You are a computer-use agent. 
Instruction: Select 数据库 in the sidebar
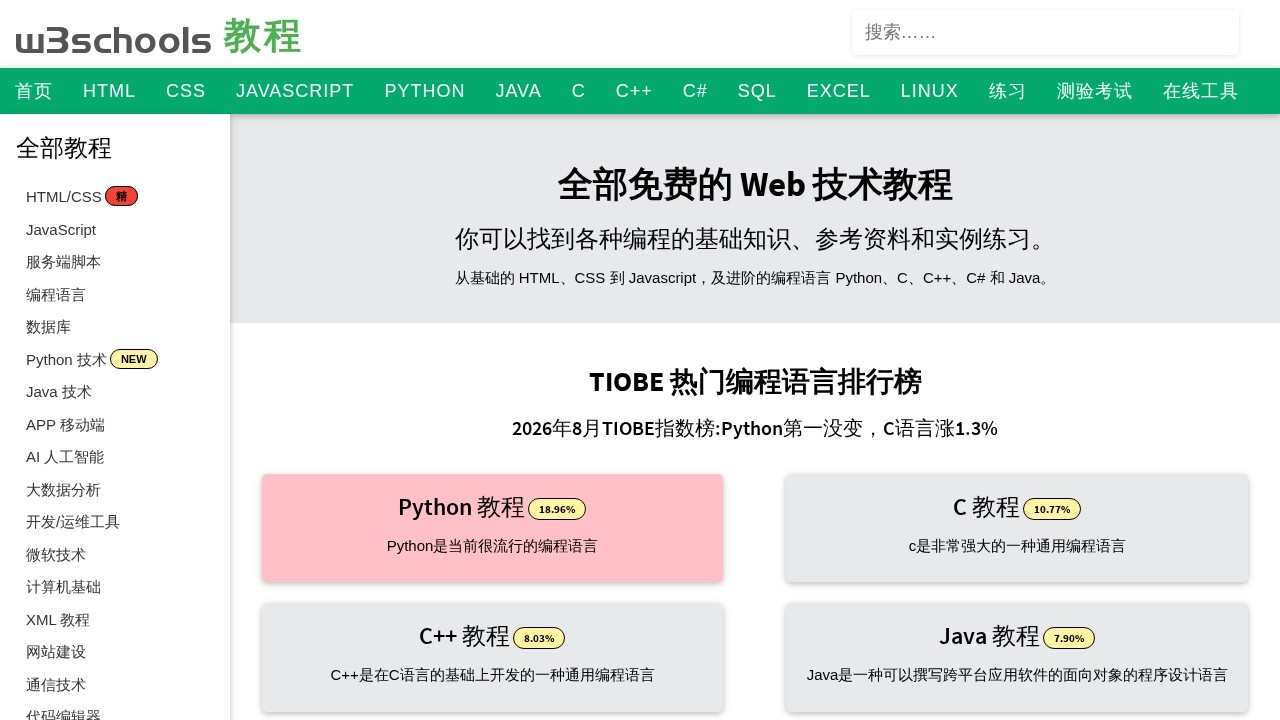tap(48, 327)
